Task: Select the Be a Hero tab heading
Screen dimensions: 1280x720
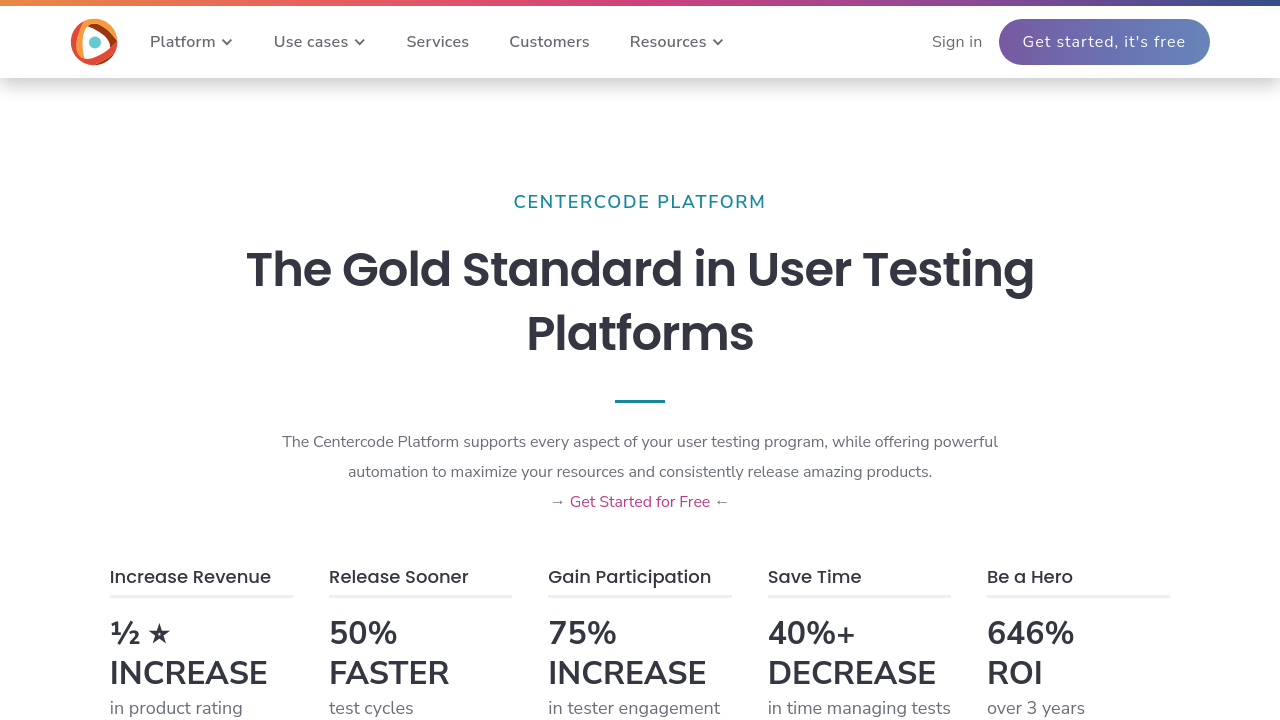Action: point(1029,577)
